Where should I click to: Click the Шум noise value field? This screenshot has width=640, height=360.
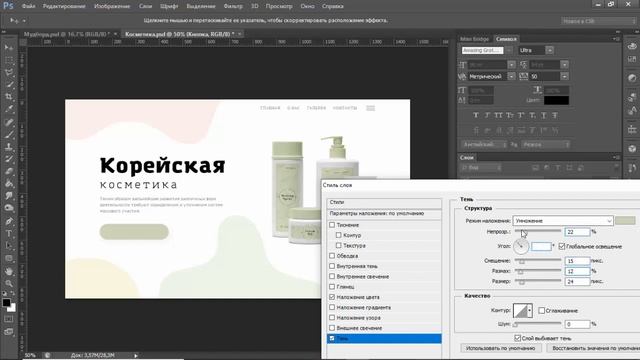coord(577,324)
